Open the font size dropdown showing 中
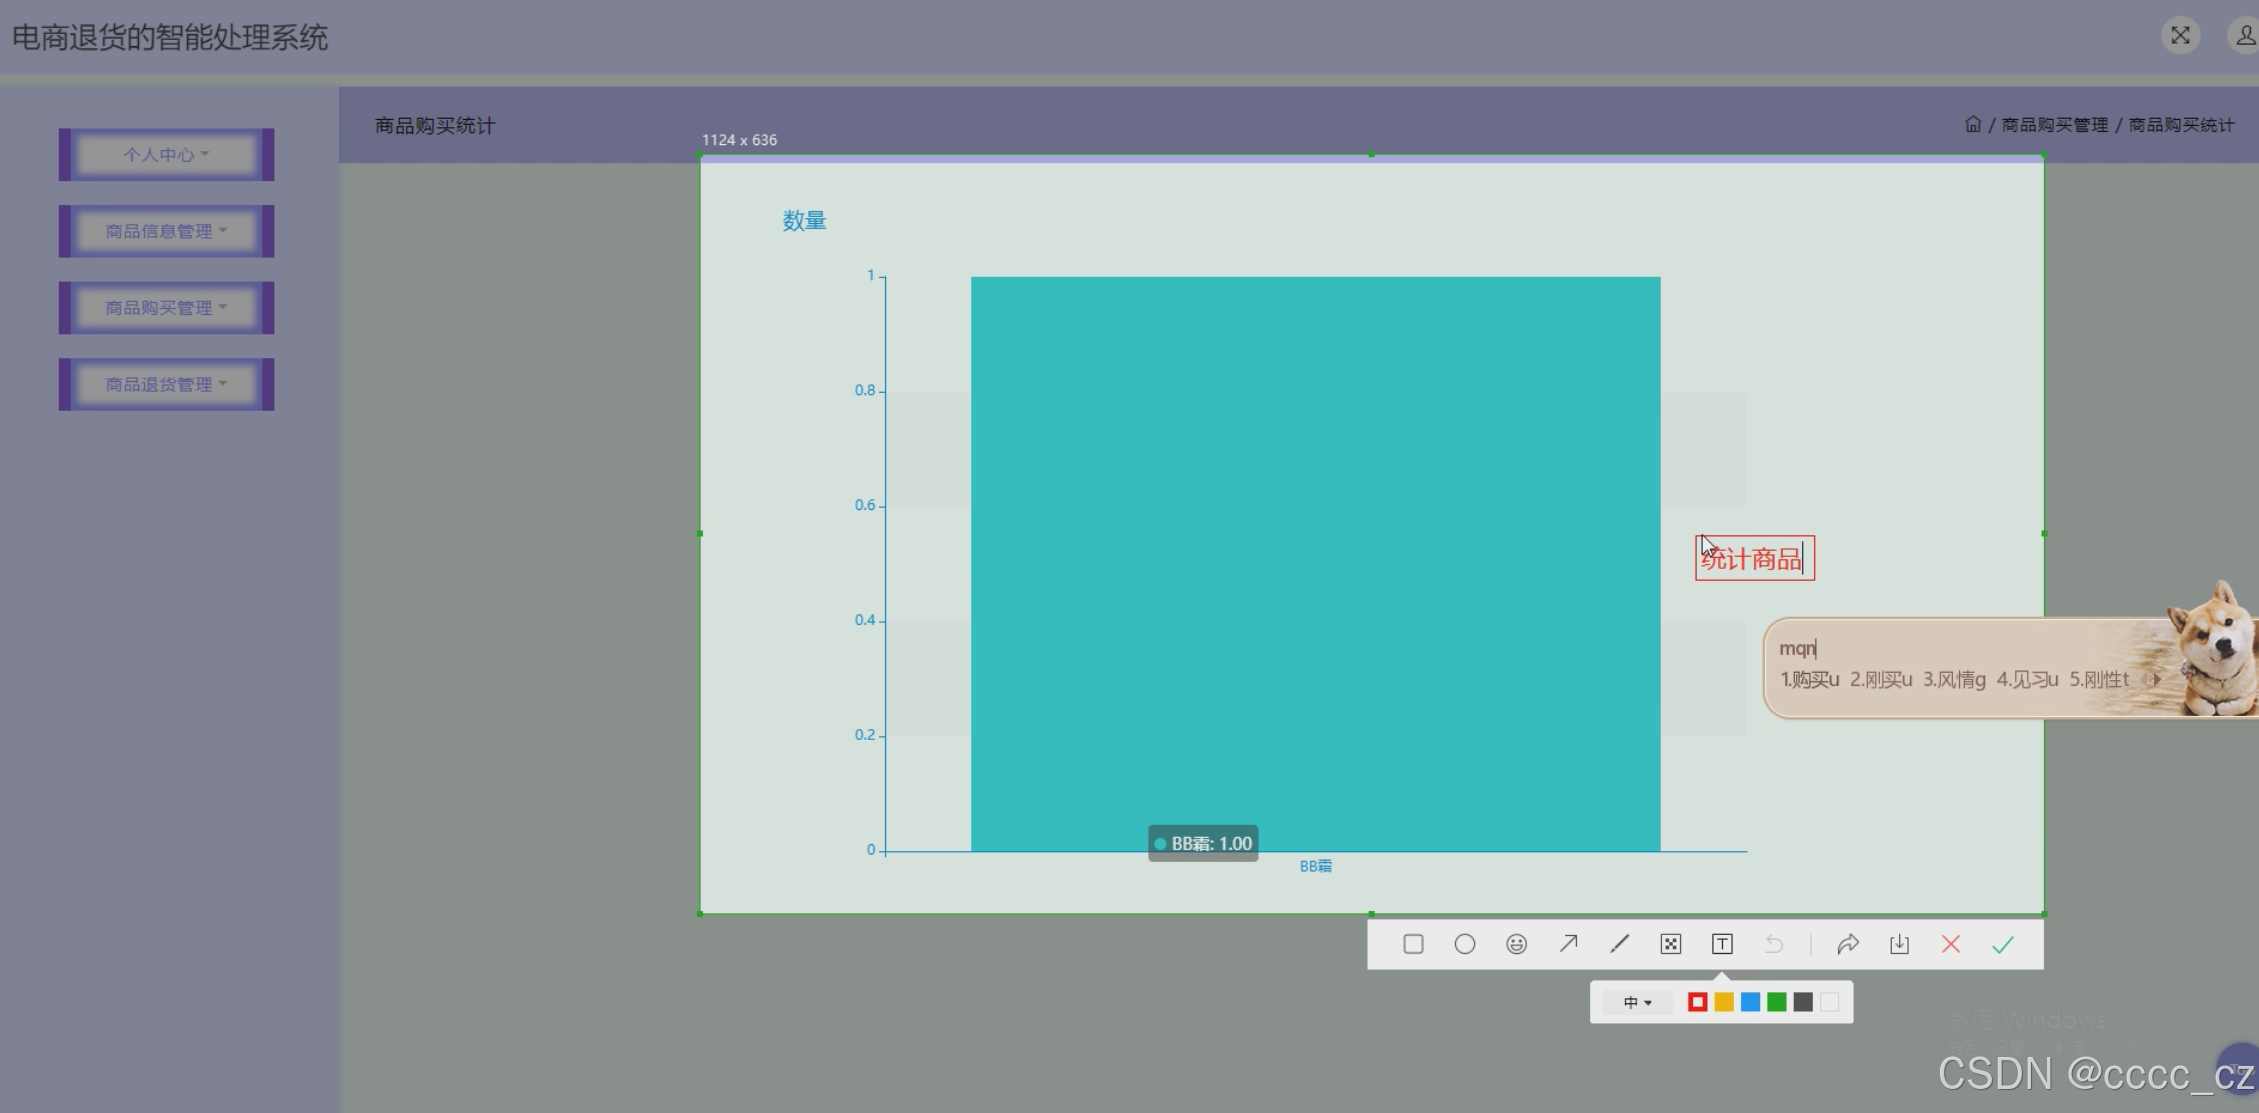This screenshot has height=1113, width=2259. tap(1637, 1002)
